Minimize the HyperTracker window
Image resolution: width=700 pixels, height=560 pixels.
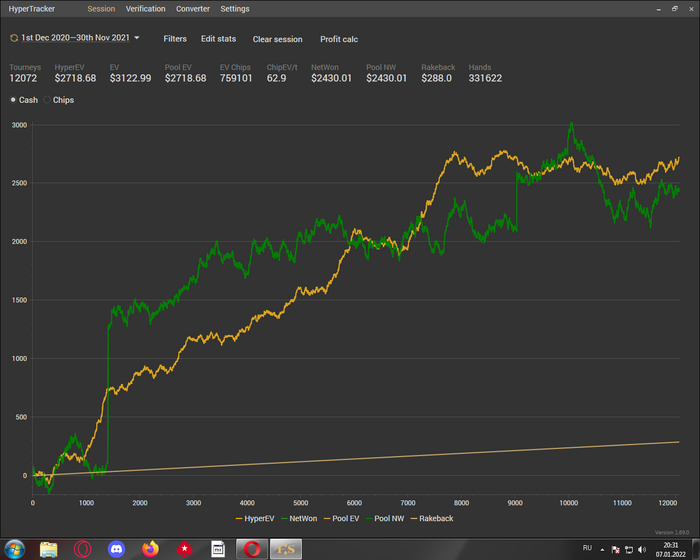click(658, 9)
